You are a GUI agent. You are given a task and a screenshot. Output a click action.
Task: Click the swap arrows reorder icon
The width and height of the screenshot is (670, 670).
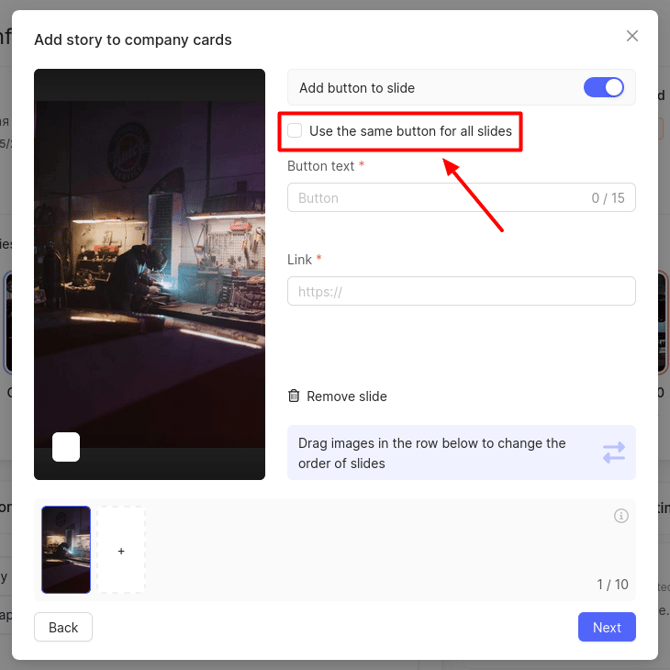pyautogui.click(x=613, y=453)
